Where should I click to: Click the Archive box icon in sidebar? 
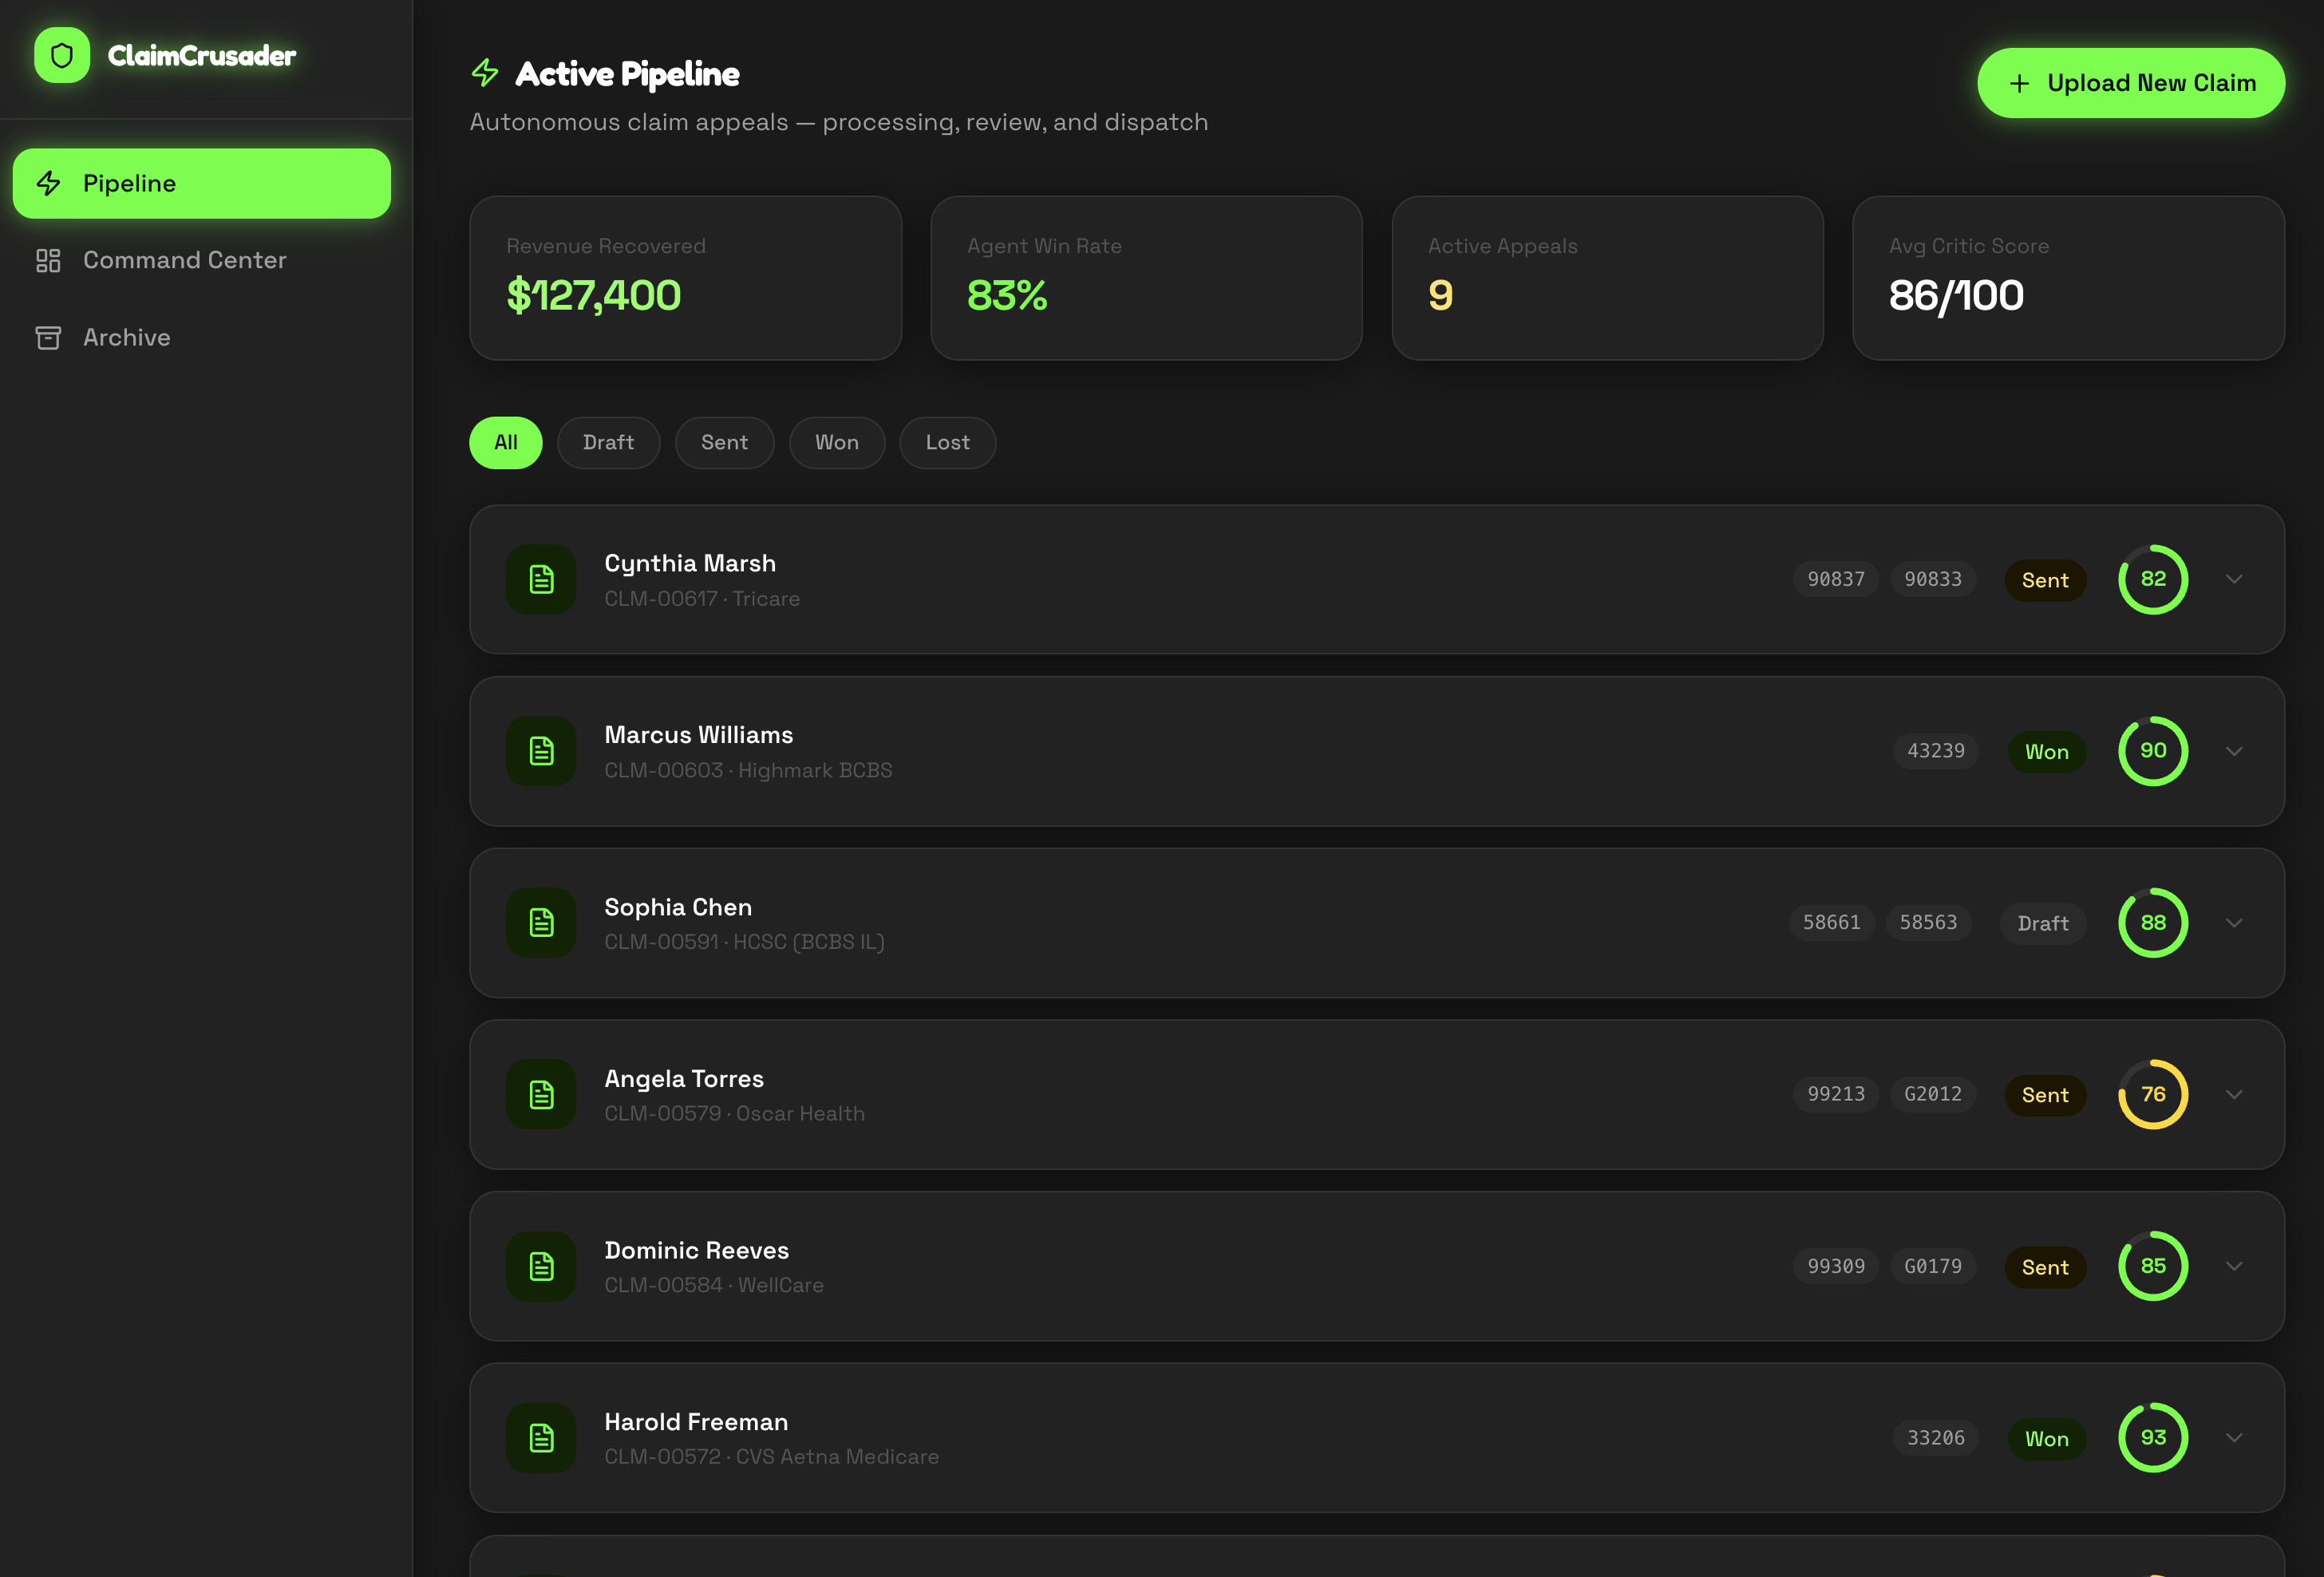(48, 338)
